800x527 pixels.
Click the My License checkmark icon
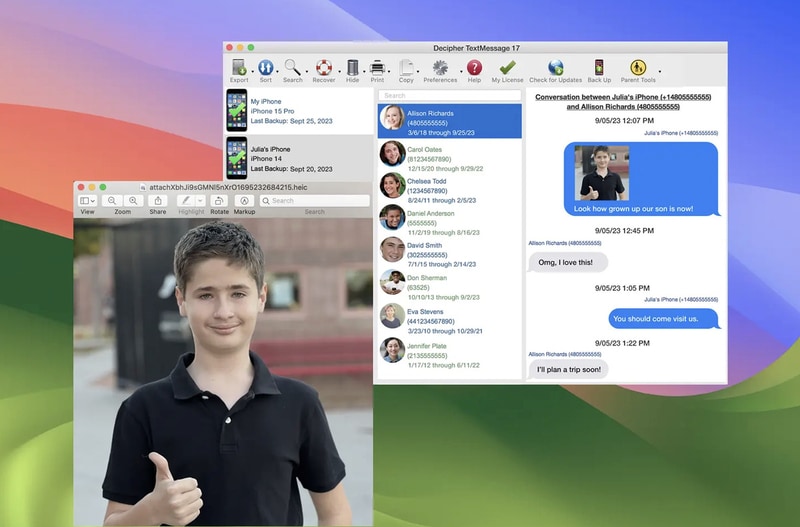507,67
